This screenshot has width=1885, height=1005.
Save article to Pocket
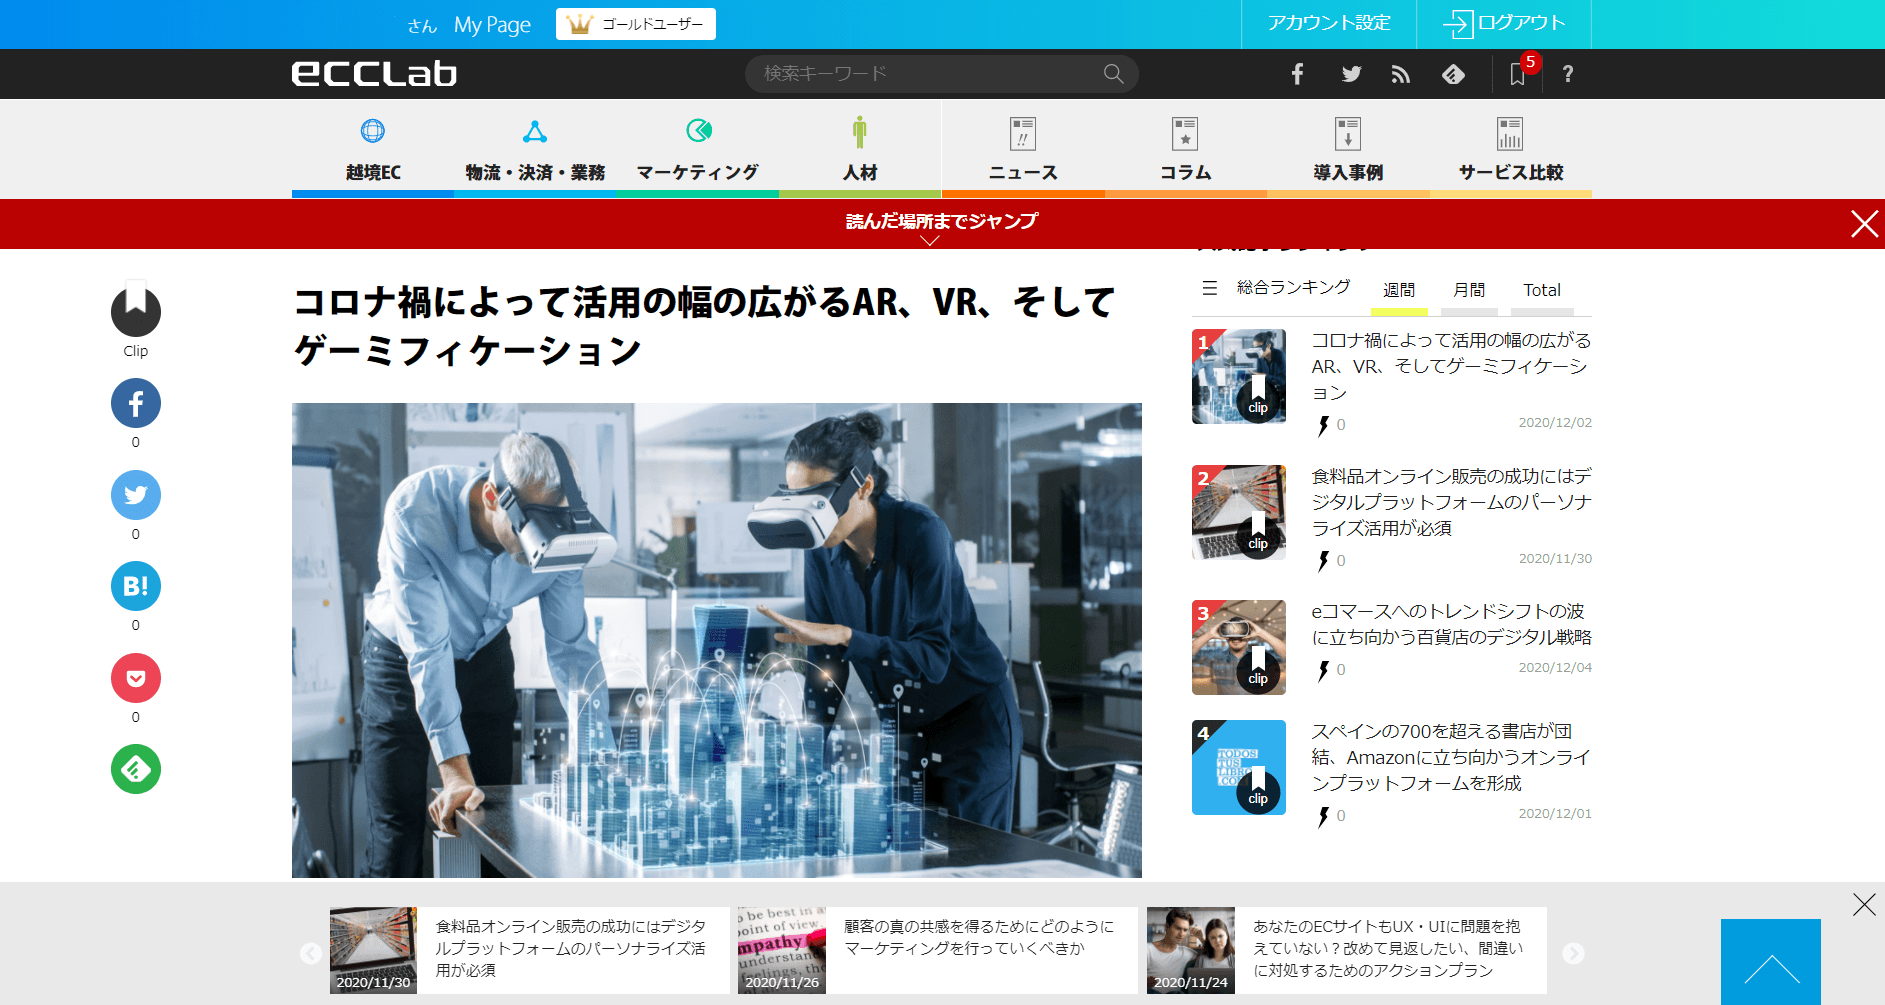tap(136, 678)
